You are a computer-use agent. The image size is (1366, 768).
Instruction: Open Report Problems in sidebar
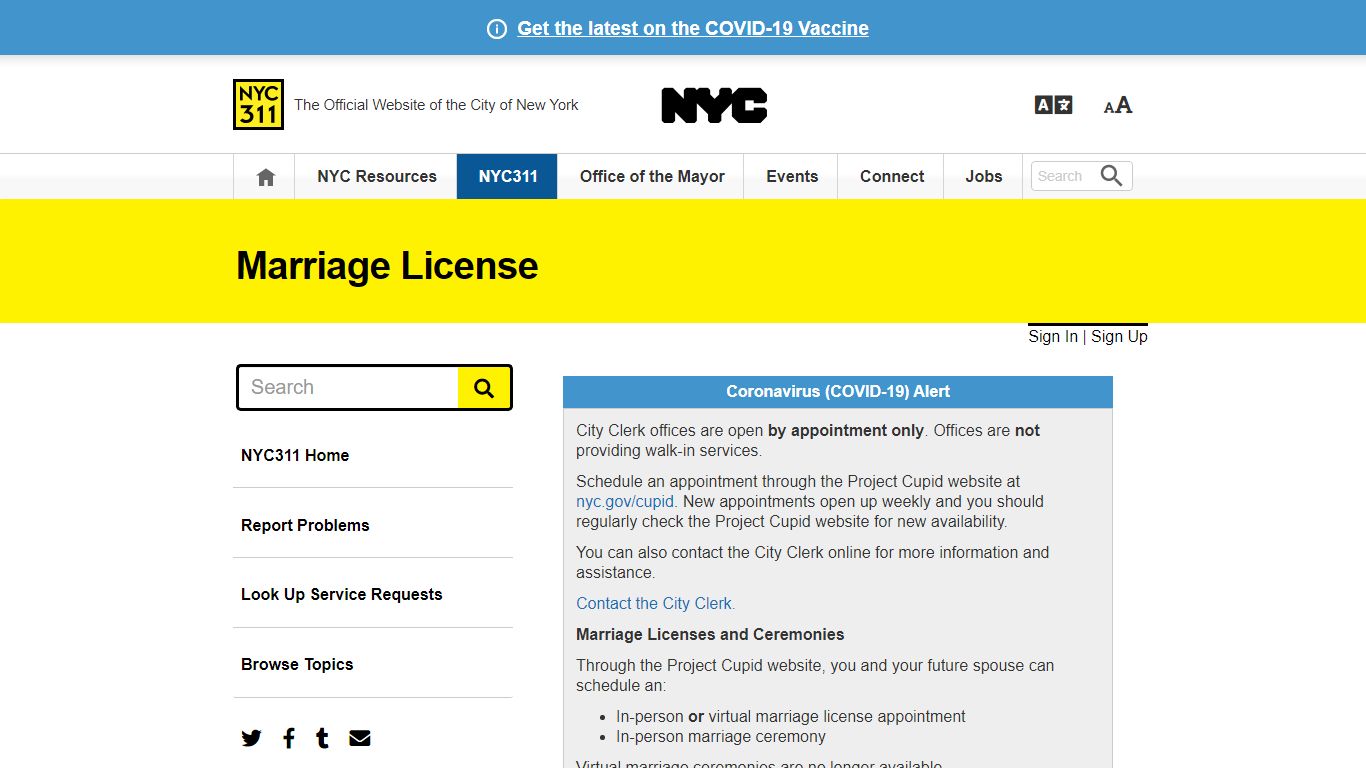pyautogui.click(x=305, y=525)
